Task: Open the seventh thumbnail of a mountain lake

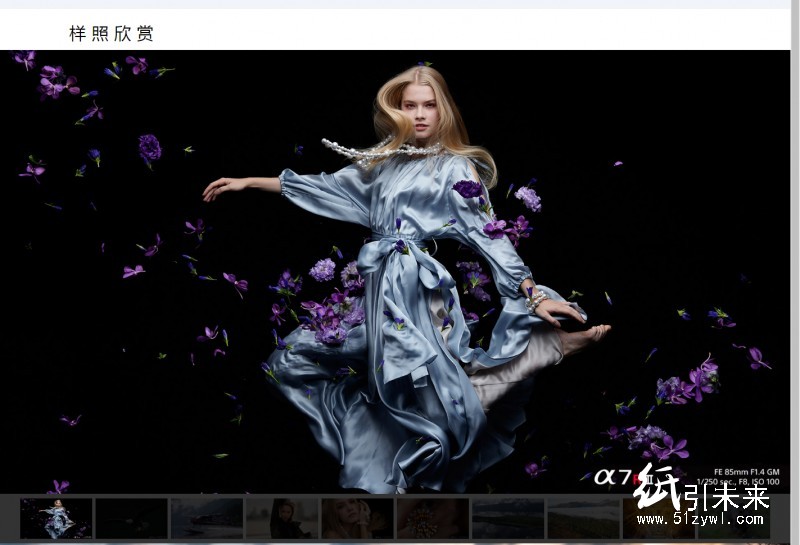Action: [508, 518]
